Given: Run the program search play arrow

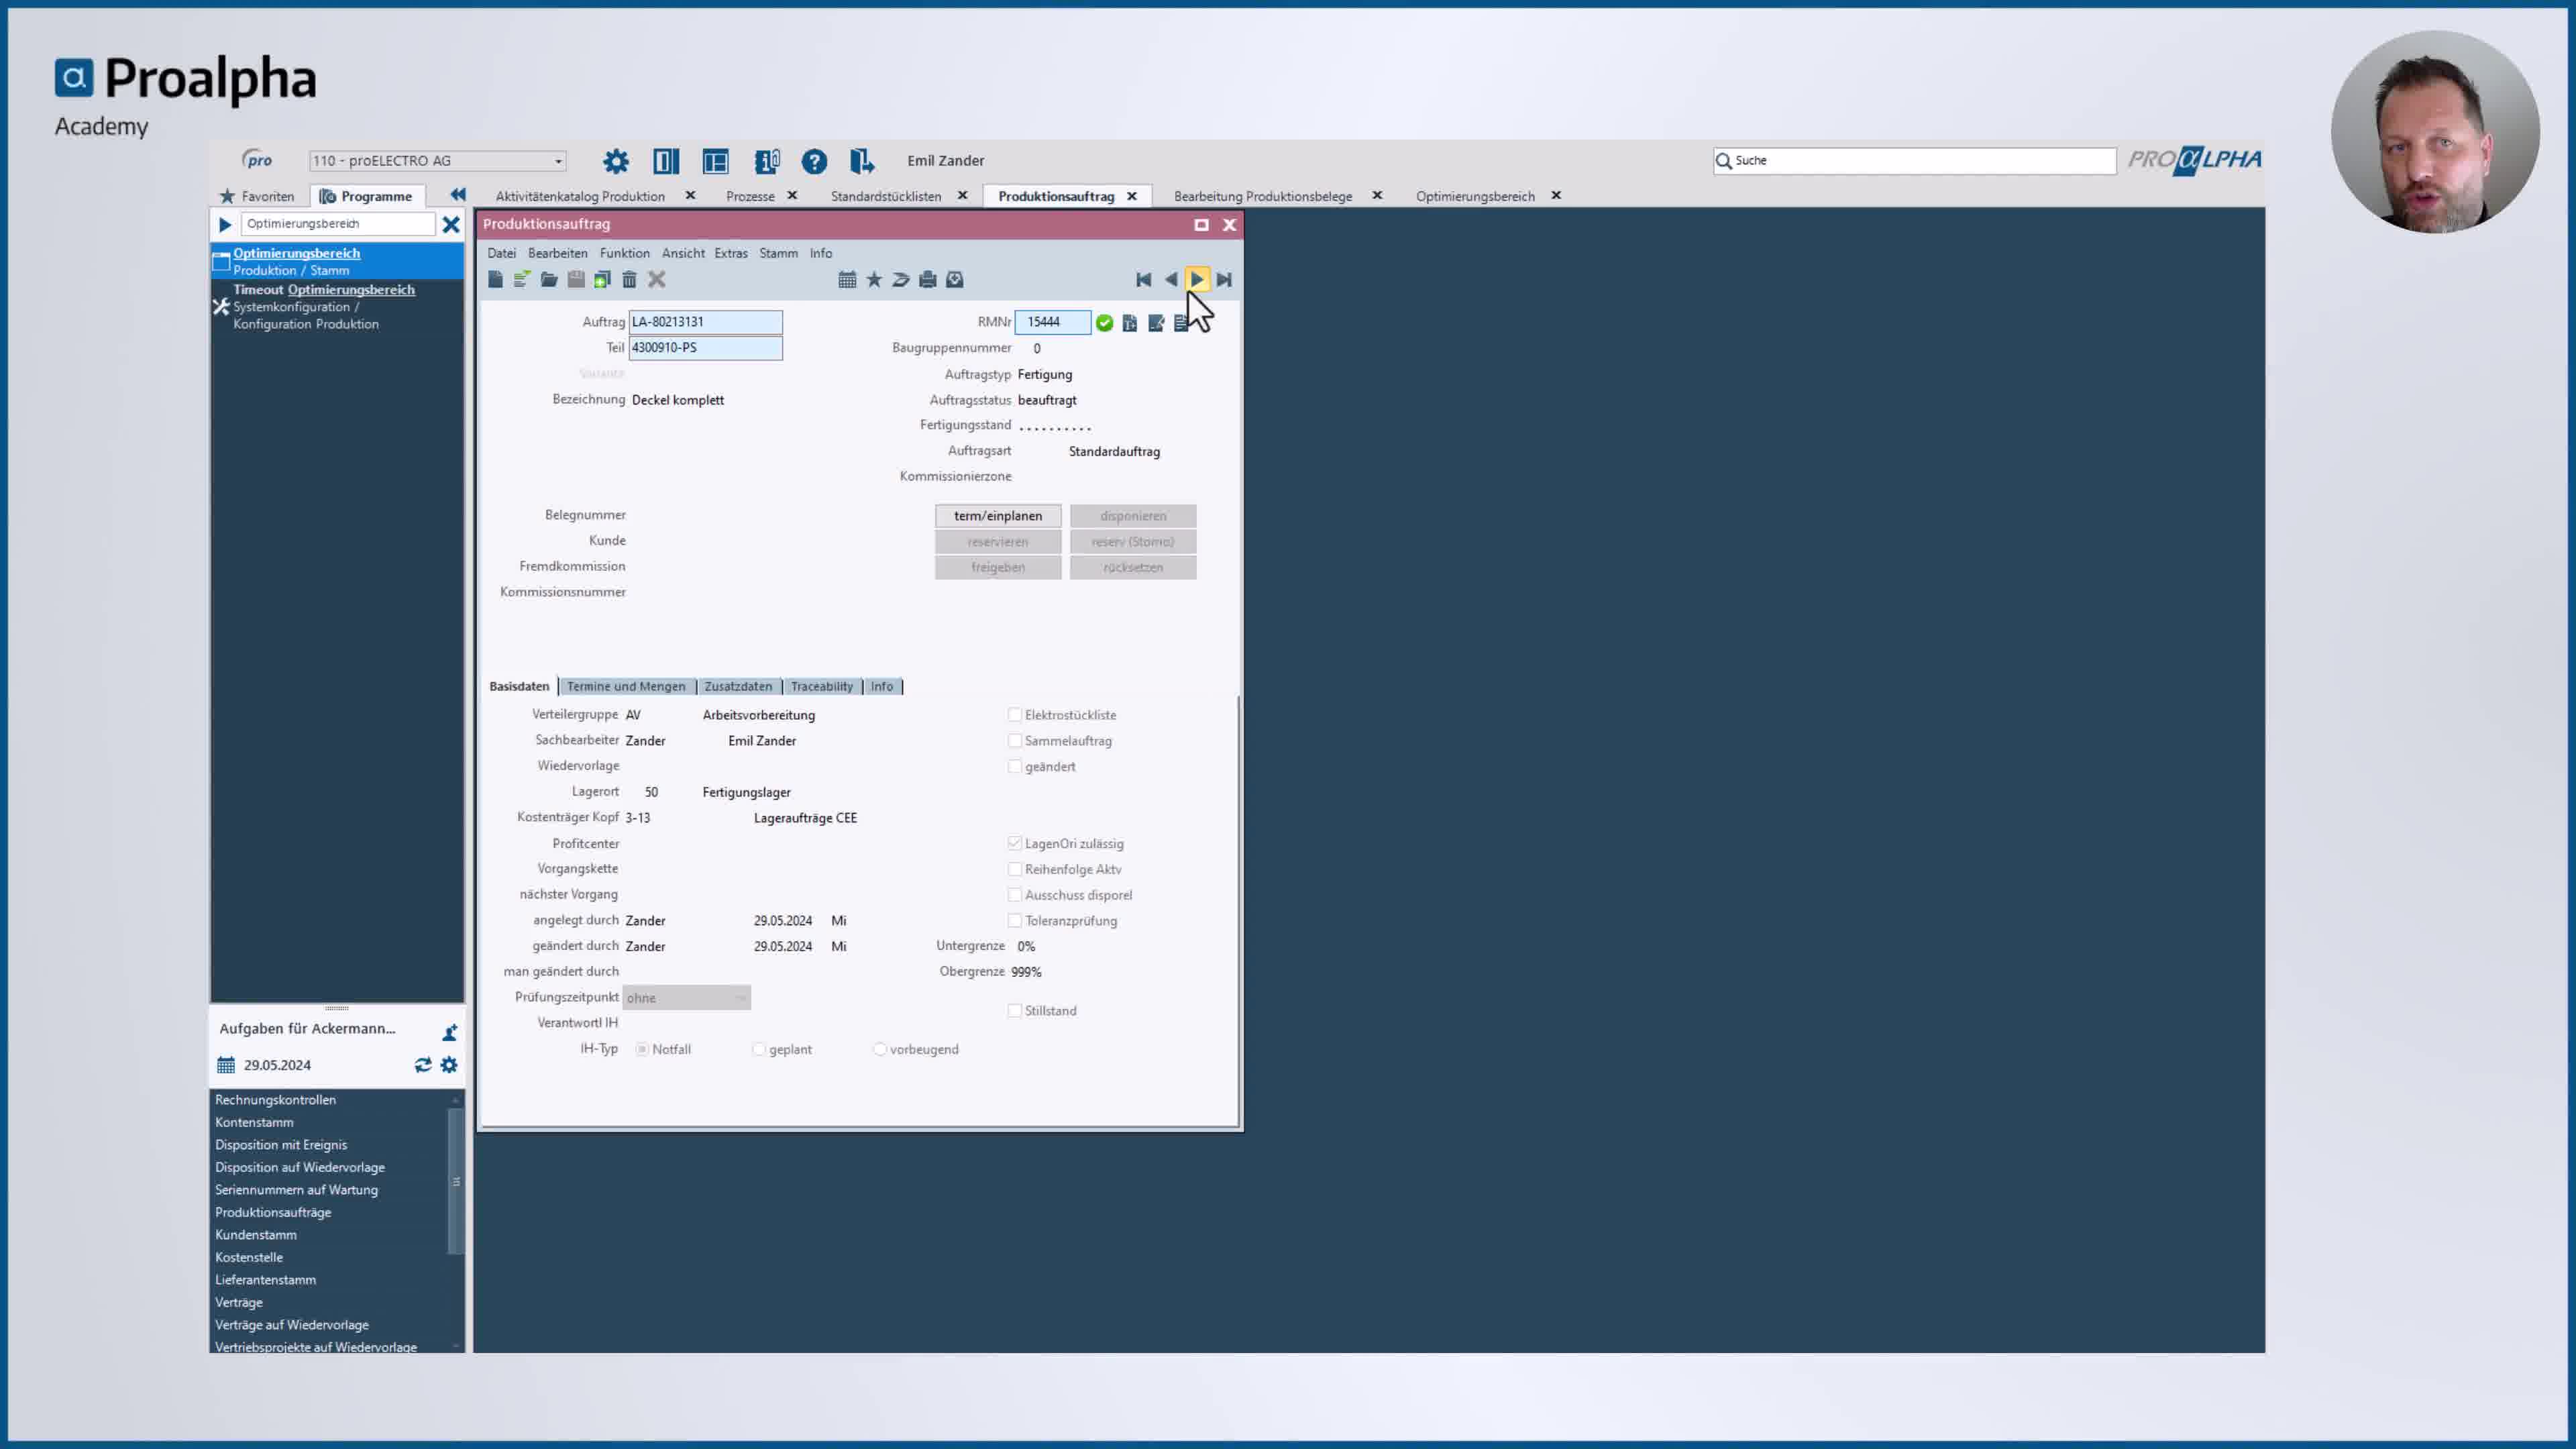Looking at the screenshot, I should pyautogui.click(x=225, y=224).
